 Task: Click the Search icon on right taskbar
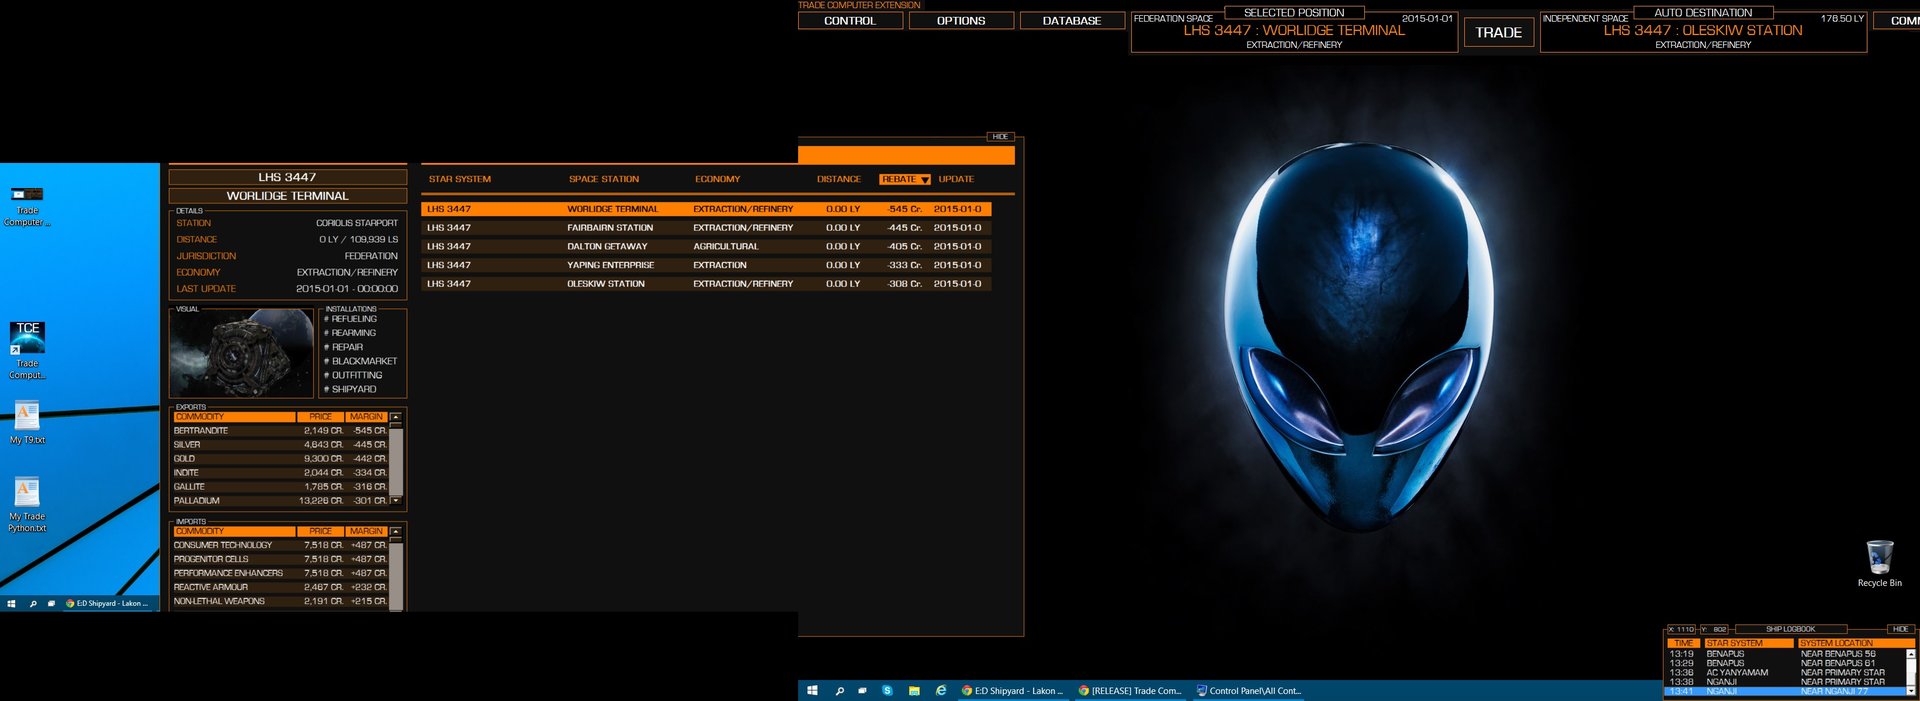coord(839,690)
